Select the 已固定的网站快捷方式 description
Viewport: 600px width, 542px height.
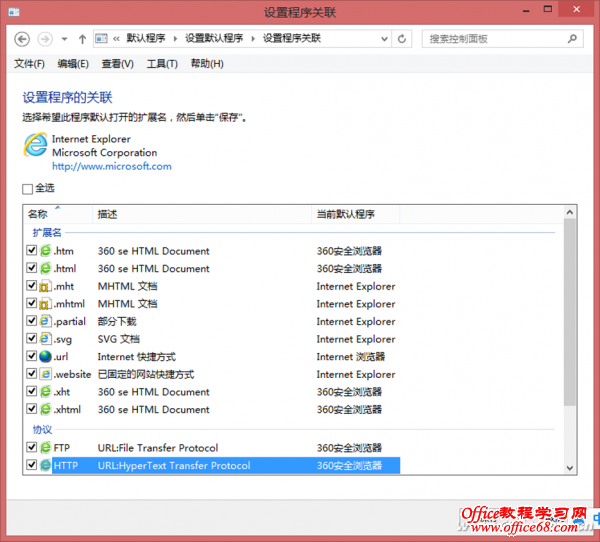(146, 374)
